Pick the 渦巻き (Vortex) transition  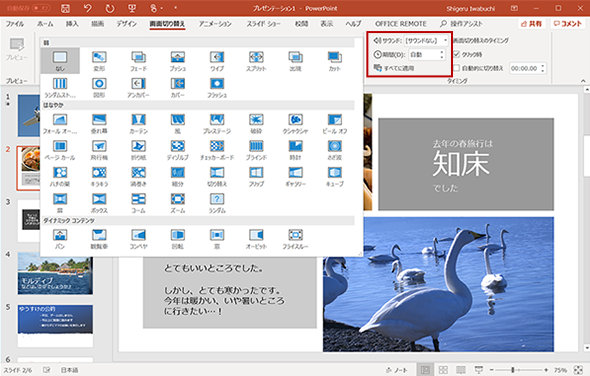pyautogui.click(x=138, y=176)
